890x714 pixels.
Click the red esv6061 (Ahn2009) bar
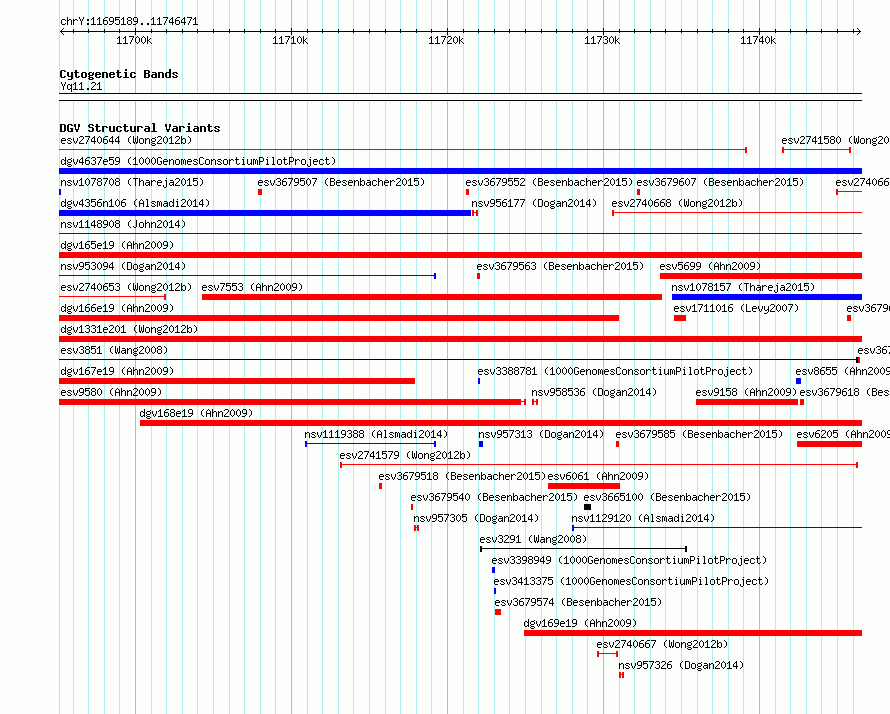(x=584, y=486)
